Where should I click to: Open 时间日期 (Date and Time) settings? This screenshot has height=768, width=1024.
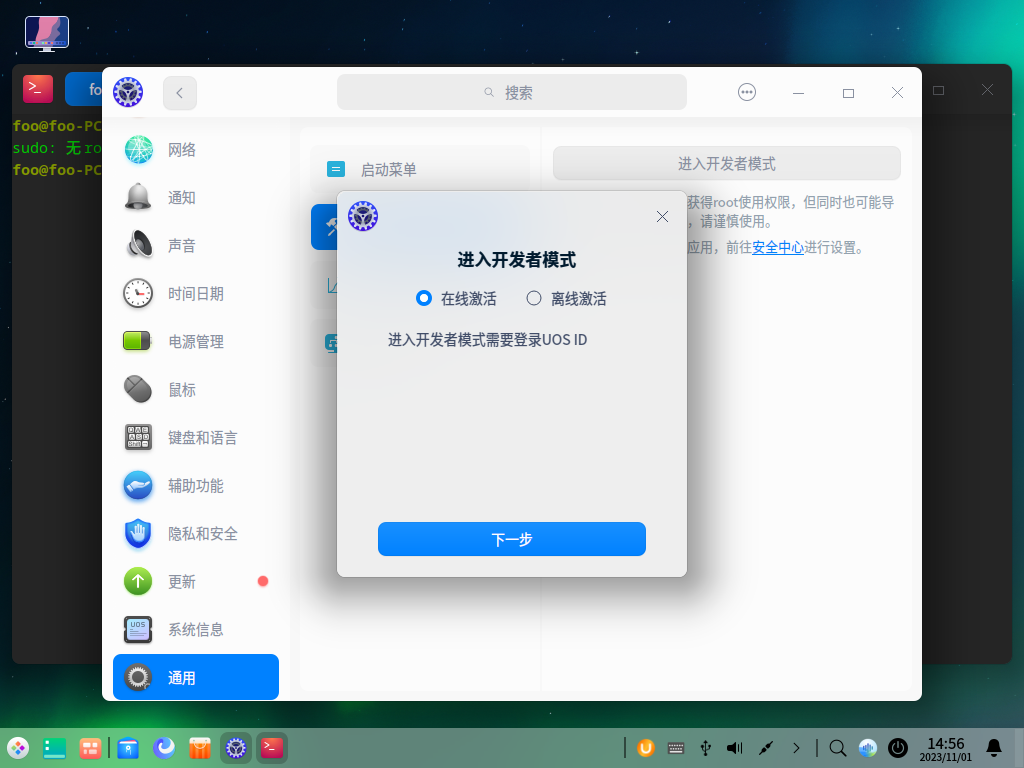pyautogui.click(x=195, y=294)
